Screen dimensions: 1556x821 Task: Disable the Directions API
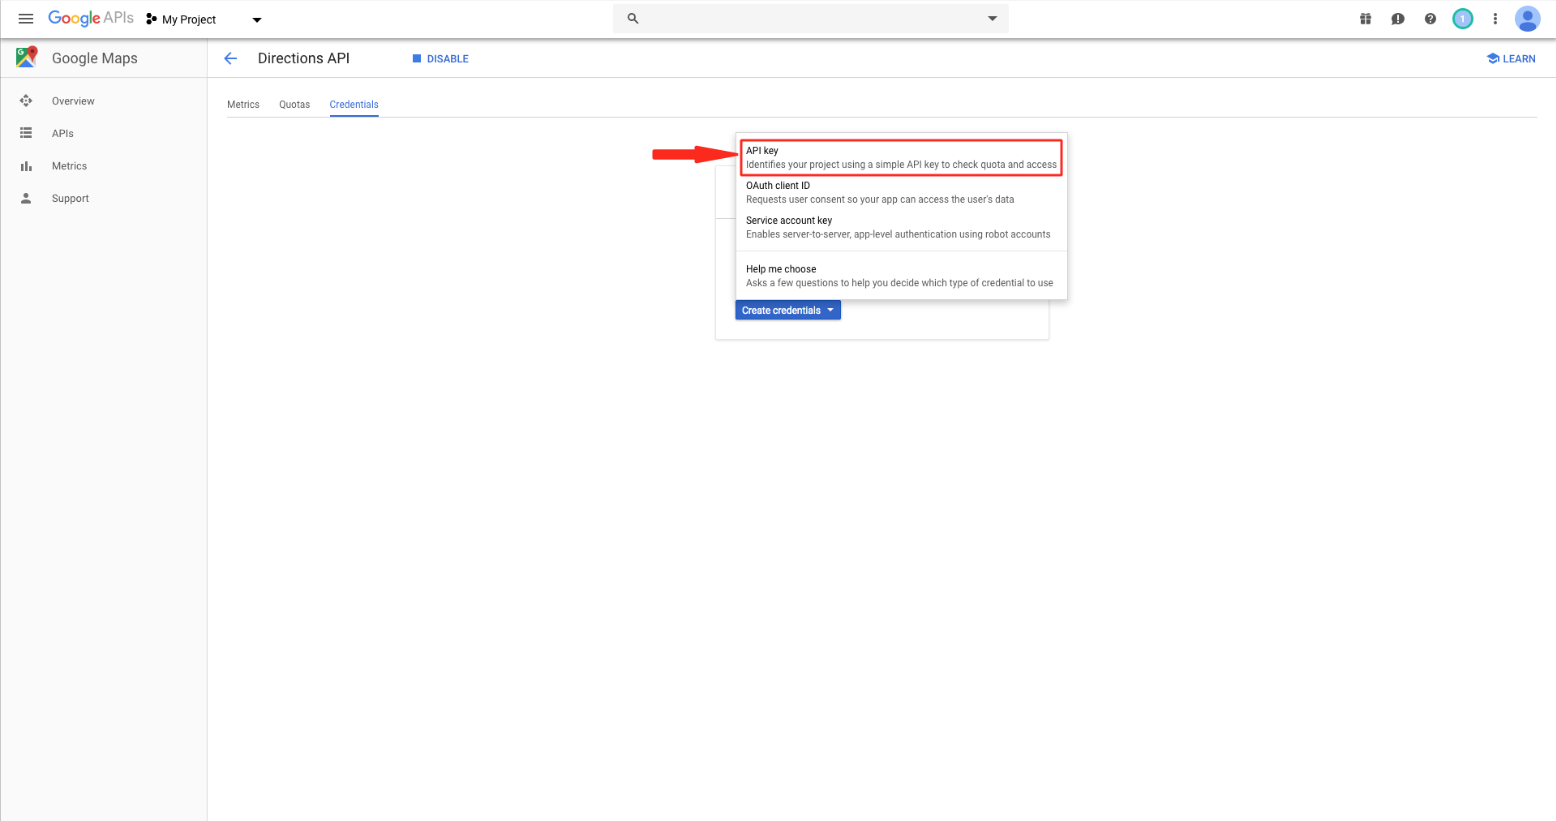pyautogui.click(x=440, y=59)
